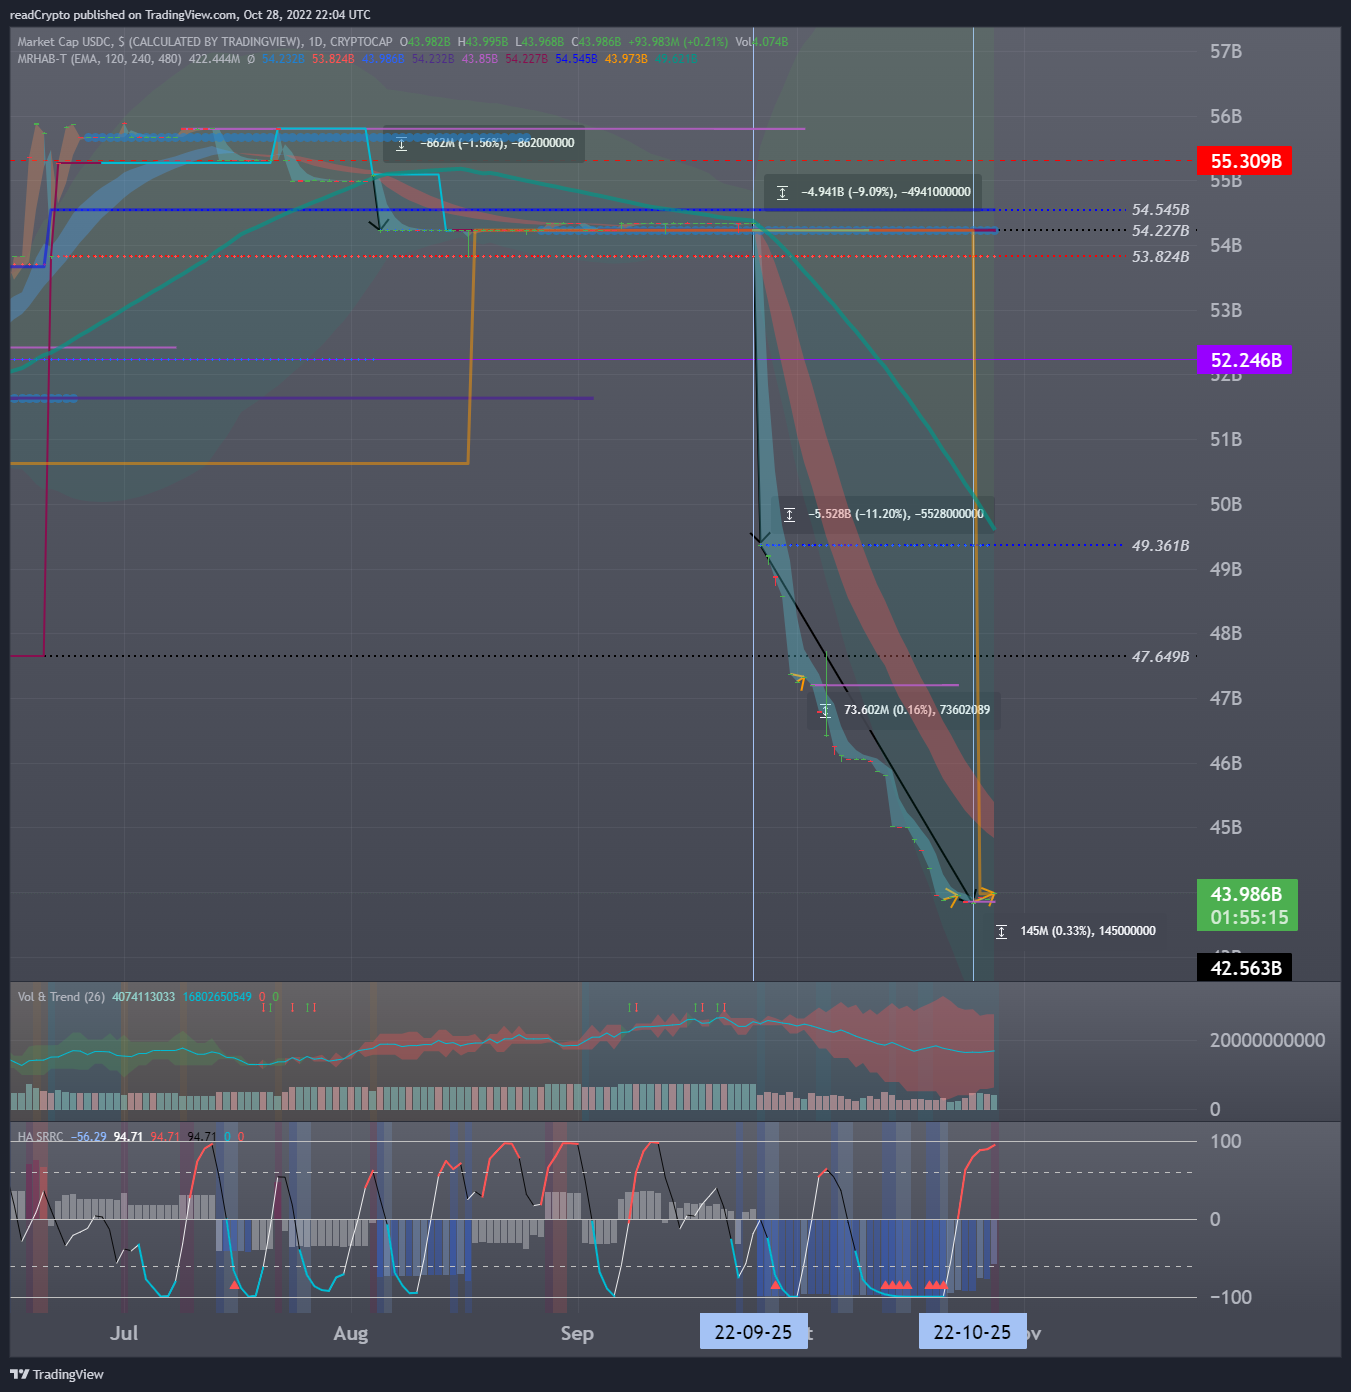Click the 54.227B horizontal line label
The image size is (1351, 1392).
(x=1160, y=231)
